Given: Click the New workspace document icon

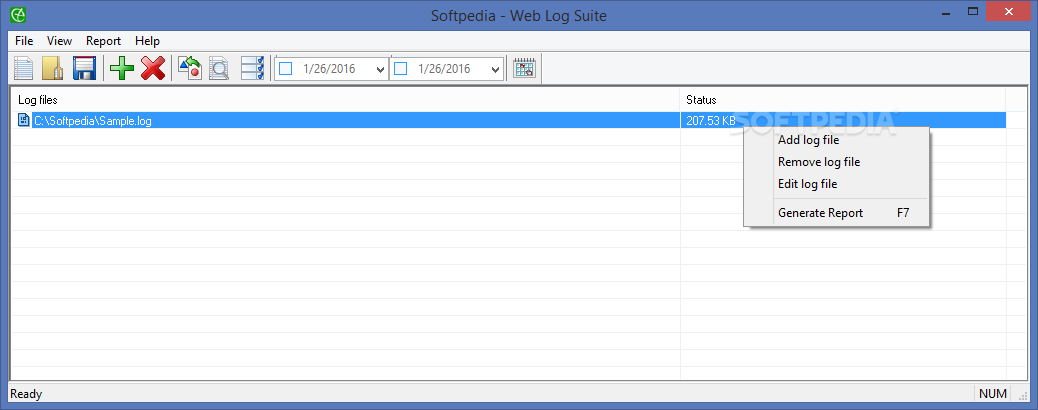Looking at the screenshot, I should tap(24, 68).
